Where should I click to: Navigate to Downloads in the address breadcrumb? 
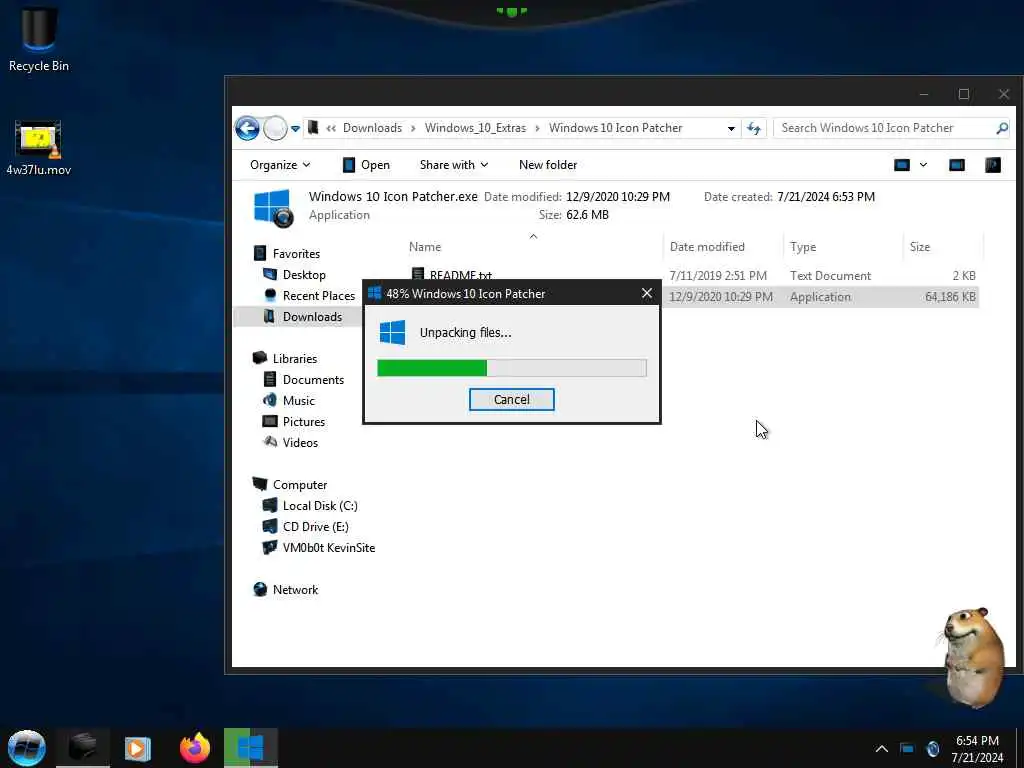(372, 128)
